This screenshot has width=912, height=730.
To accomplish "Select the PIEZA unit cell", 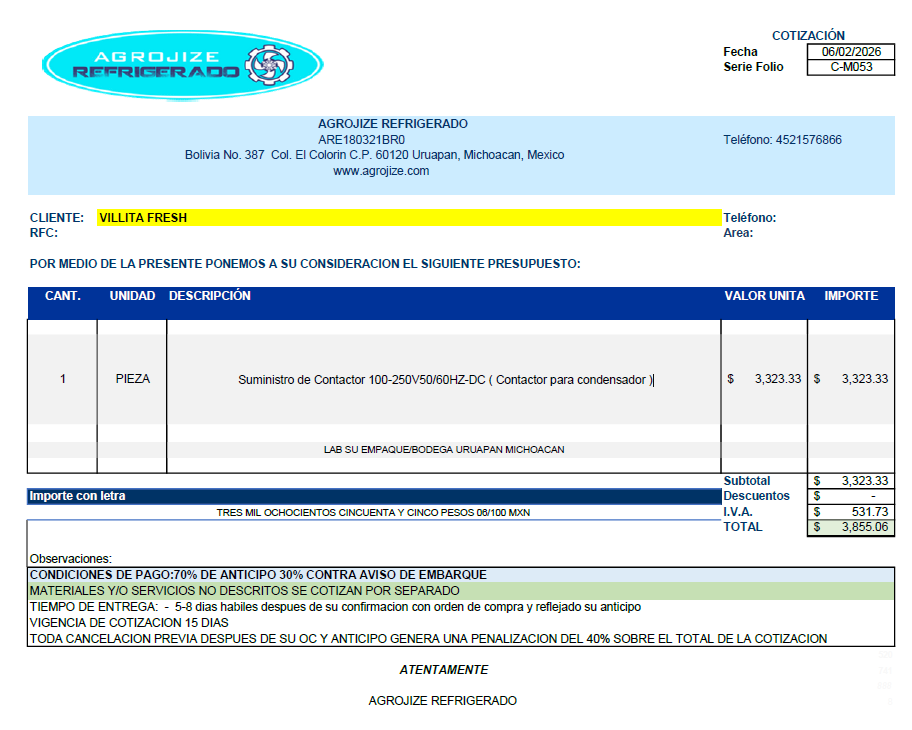I will [x=132, y=380].
